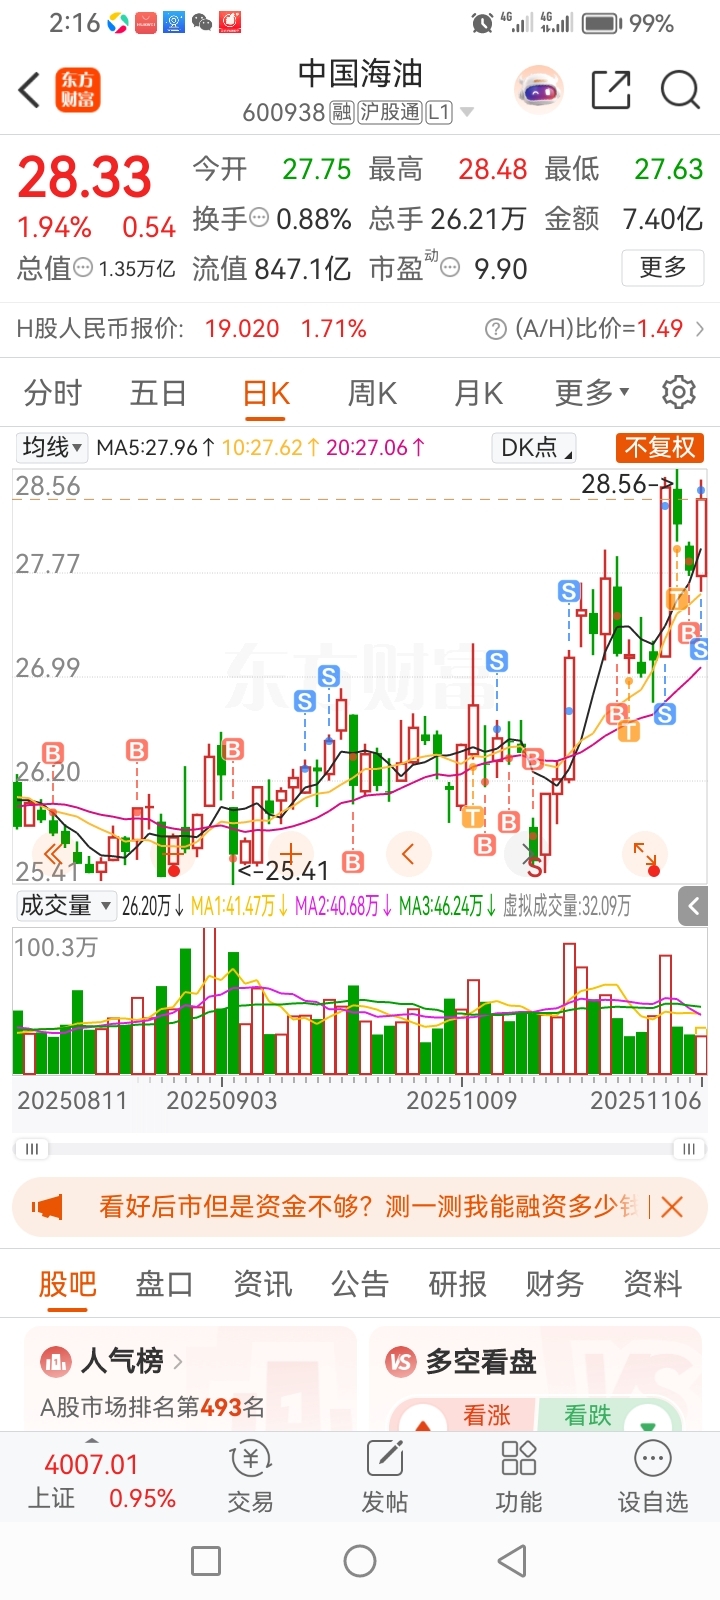
Task: Switch to 分时 chart tab
Action: coord(52,392)
